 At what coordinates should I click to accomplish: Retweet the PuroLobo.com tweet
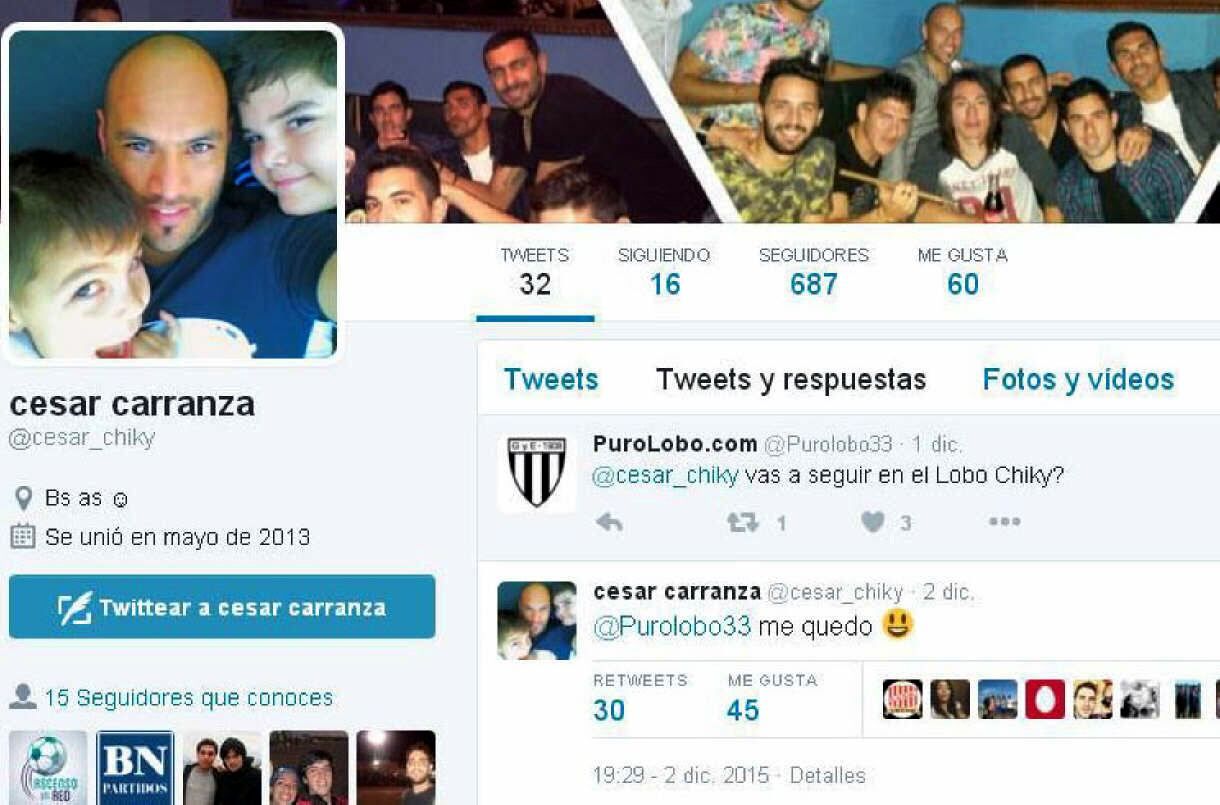[742, 522]
